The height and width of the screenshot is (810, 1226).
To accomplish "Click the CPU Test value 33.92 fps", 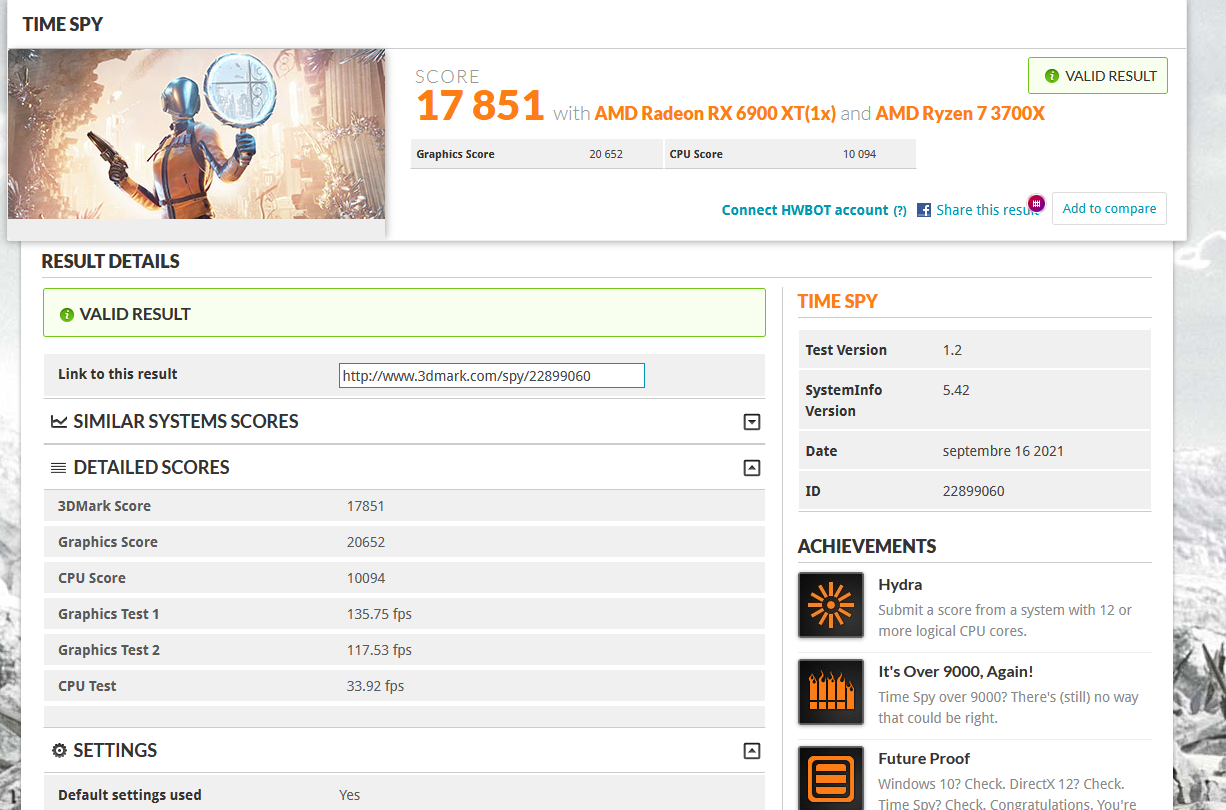I will (375, 686).
